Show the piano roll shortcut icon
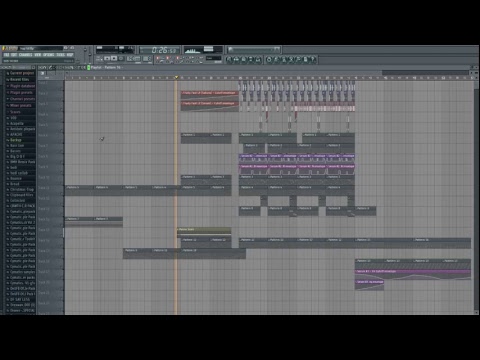Image resolution: width=480 pixels, height=360 pixels. click(x=244, y=60)
